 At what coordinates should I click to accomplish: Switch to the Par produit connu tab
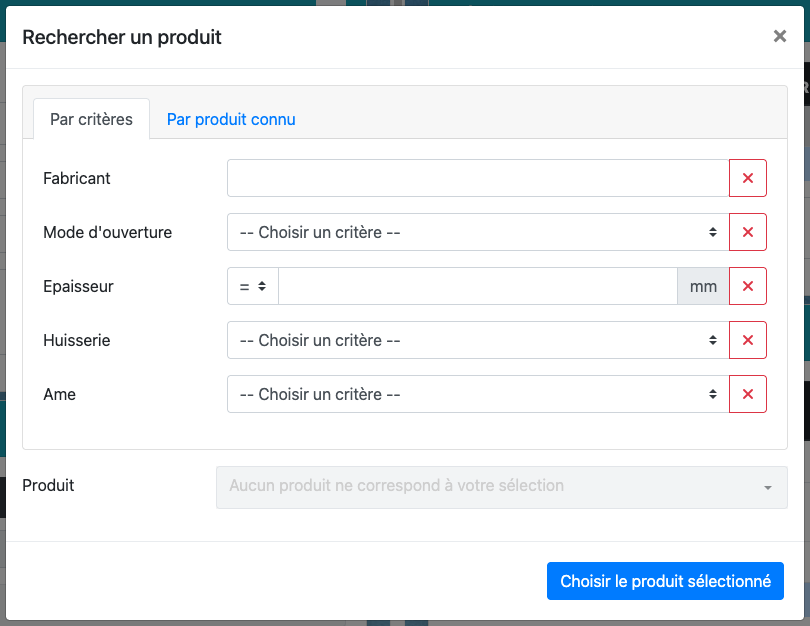(231, 119)
